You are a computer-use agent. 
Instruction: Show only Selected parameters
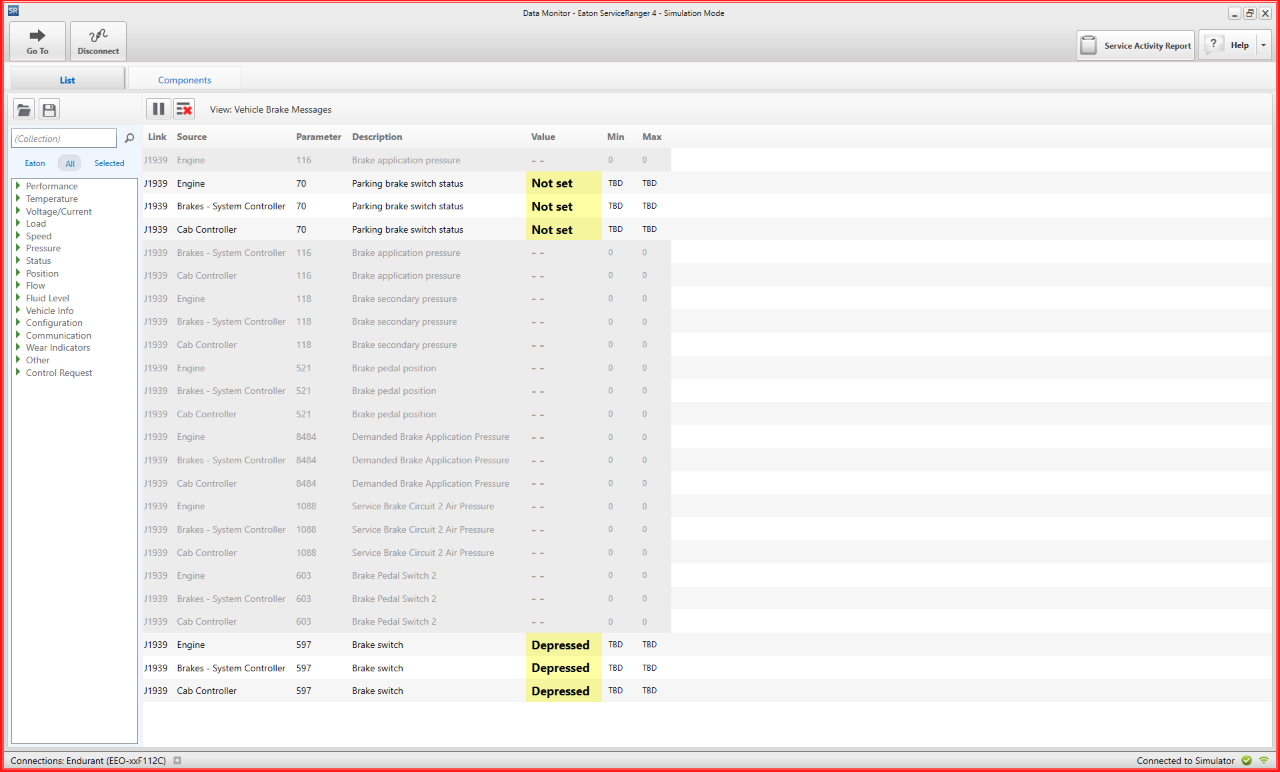click(108, 163)
